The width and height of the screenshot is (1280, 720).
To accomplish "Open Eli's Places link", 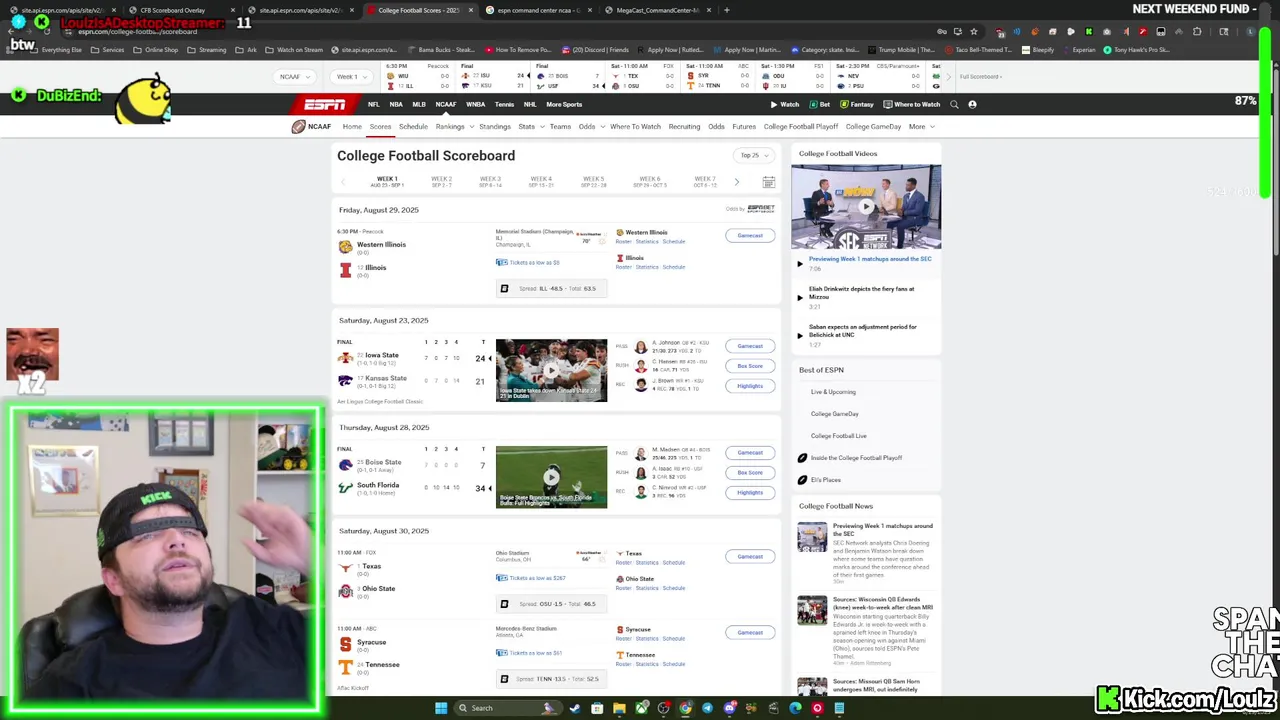I will point(826,480).
